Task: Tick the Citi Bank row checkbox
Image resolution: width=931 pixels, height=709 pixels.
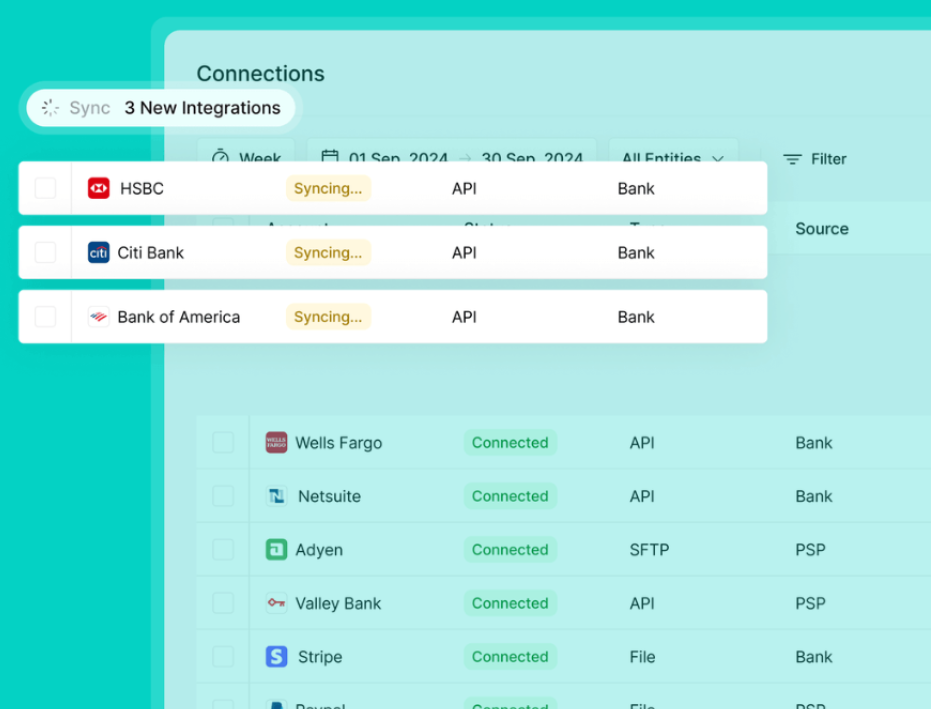Action: (x=45, y=252)
